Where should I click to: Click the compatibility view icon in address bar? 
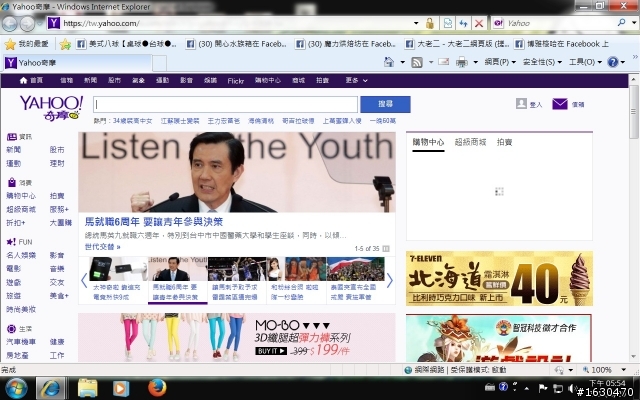pos(448,23)
